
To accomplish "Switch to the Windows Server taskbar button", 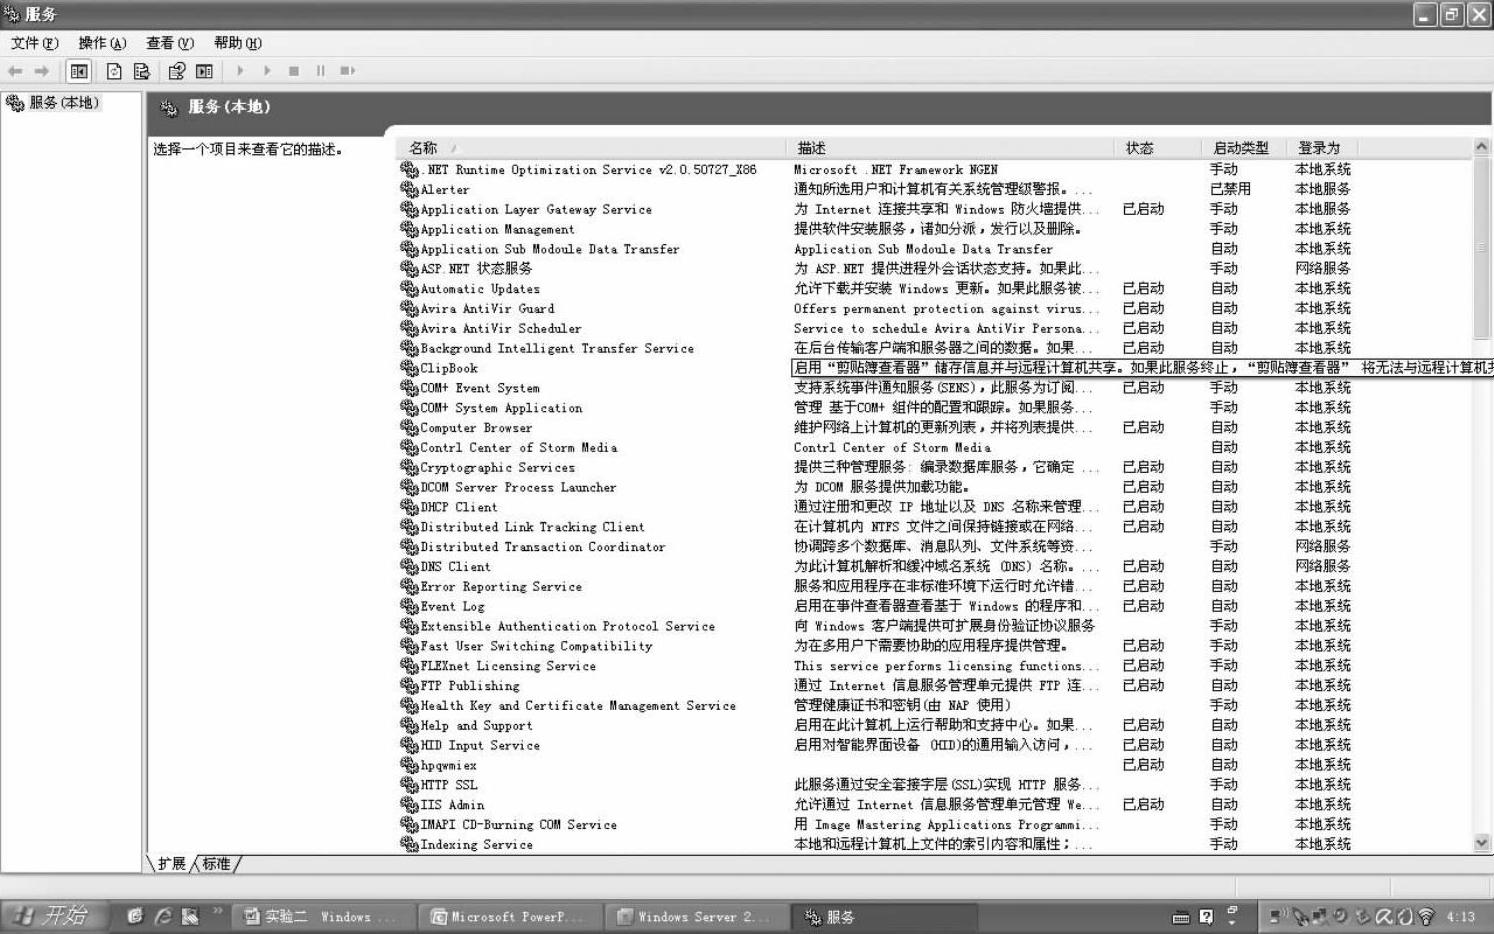I will (x=699, y=917).
